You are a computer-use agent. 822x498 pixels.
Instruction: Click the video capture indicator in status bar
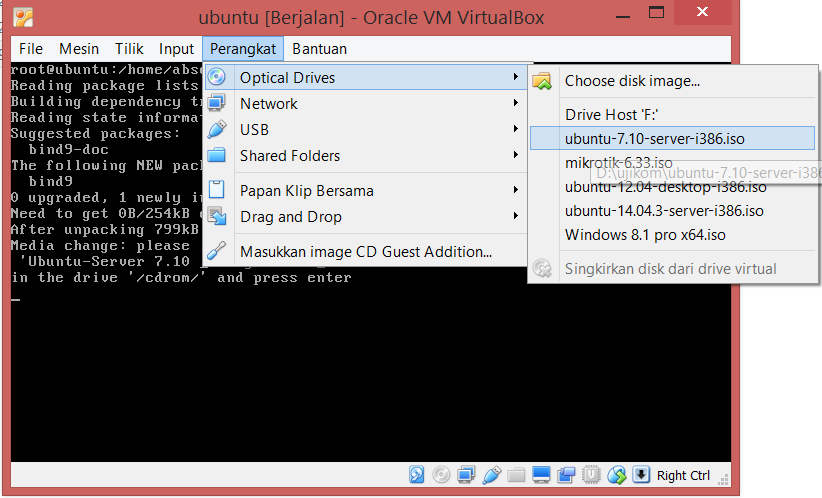click(x=566, y=475)
